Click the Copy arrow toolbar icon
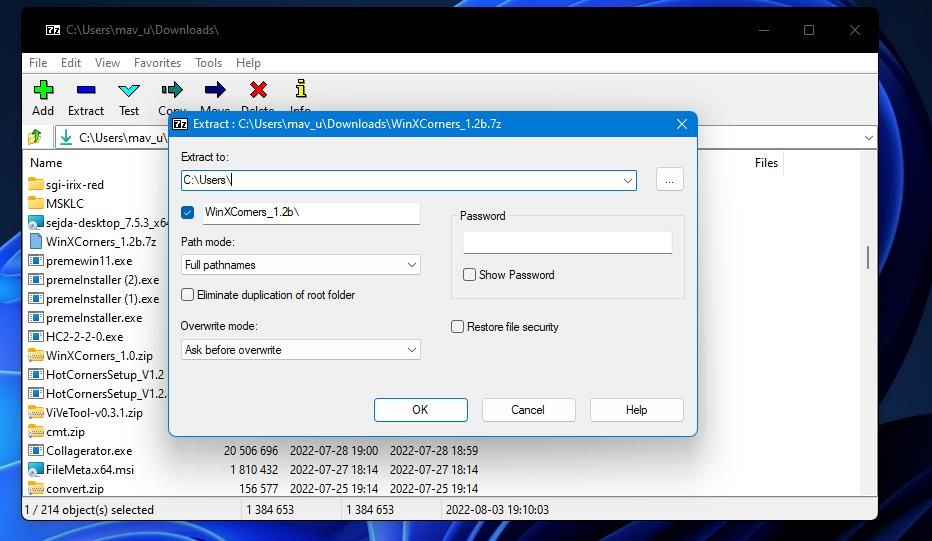Image resolution: width=932 pixels, height=541 pixels. (x=172, y=90)
